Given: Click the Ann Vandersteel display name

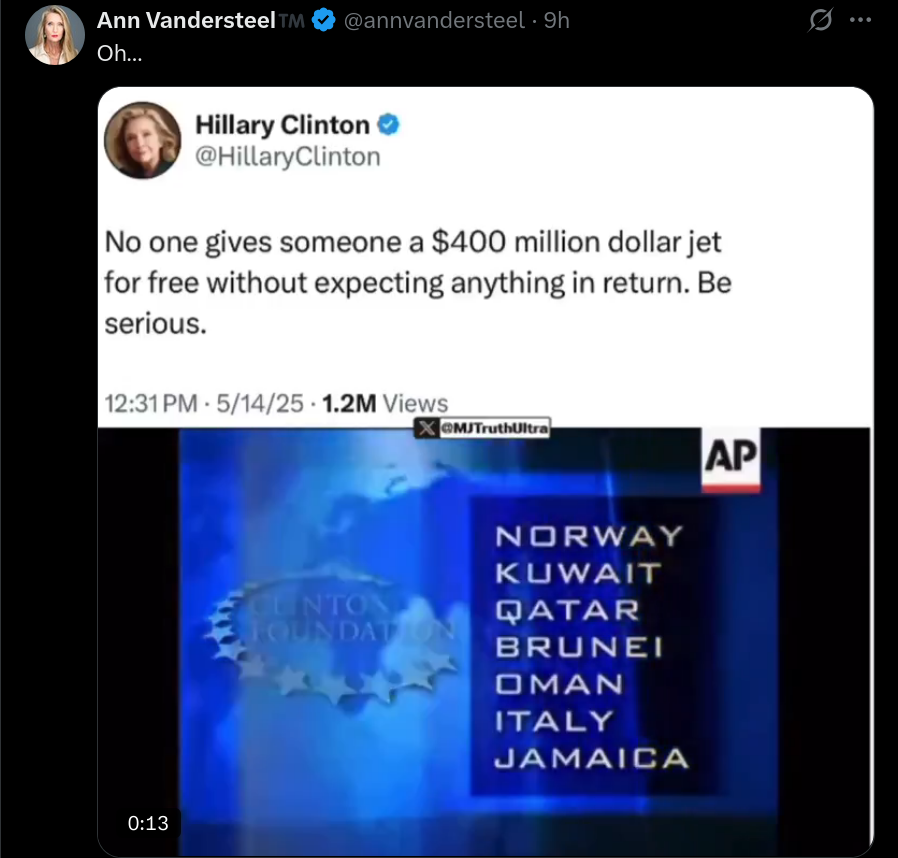Looking at the screenshot, I should tap(186, 20).
